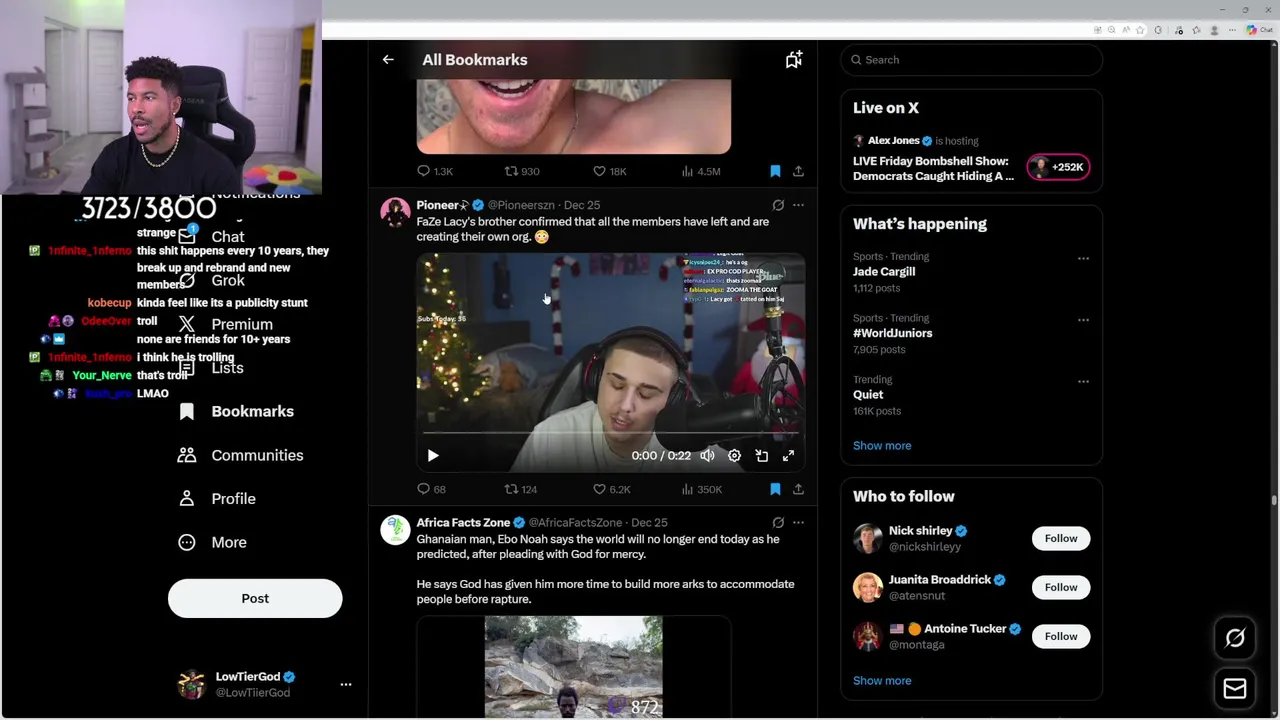Follow Nick shirley
Image resolution: width=1280 pixels, height=720 pixels.
(x=1061, y=538)
